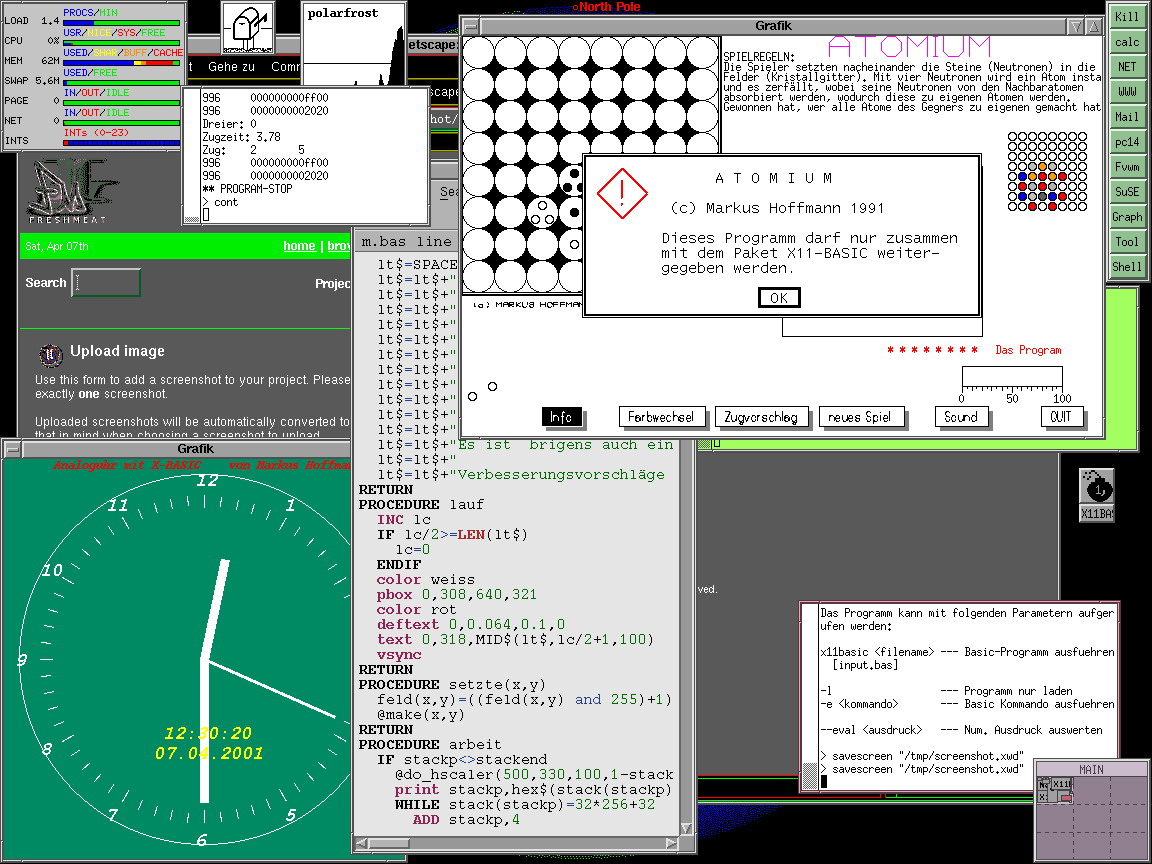
Task: Click the 'color weiss' line in editor
Action: 425,580
